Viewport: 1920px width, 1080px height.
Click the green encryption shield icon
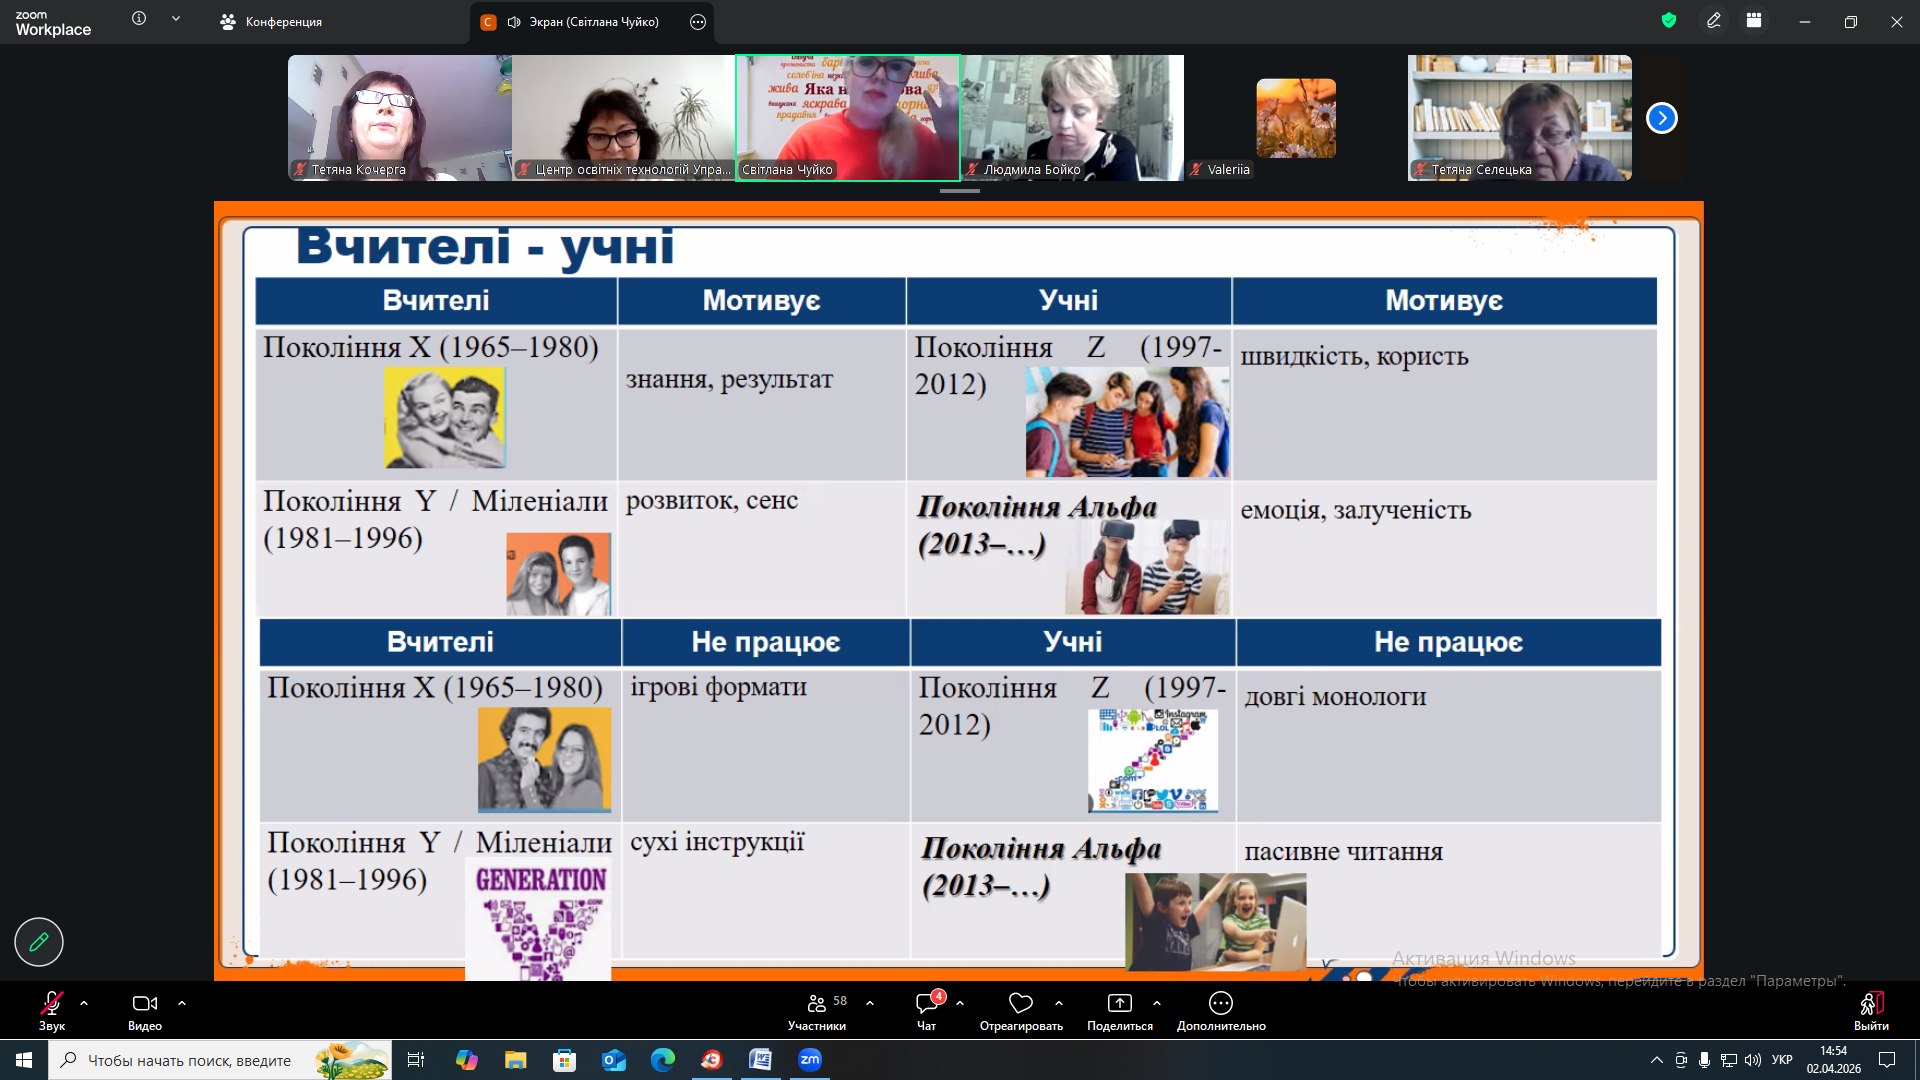(x=1668, y=21)
